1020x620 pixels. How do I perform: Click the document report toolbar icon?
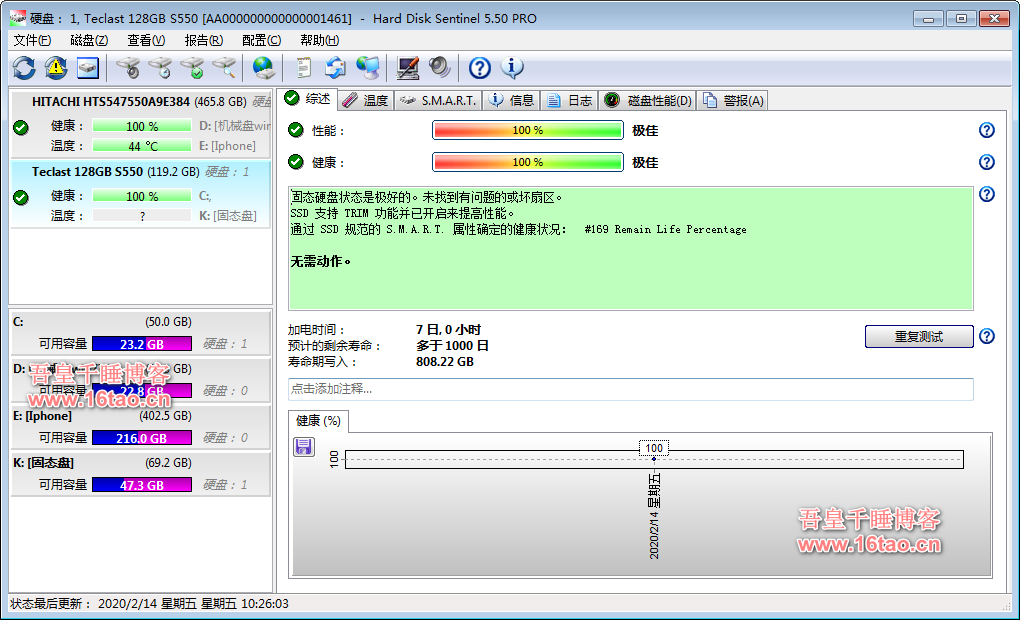tap(303, 68)
